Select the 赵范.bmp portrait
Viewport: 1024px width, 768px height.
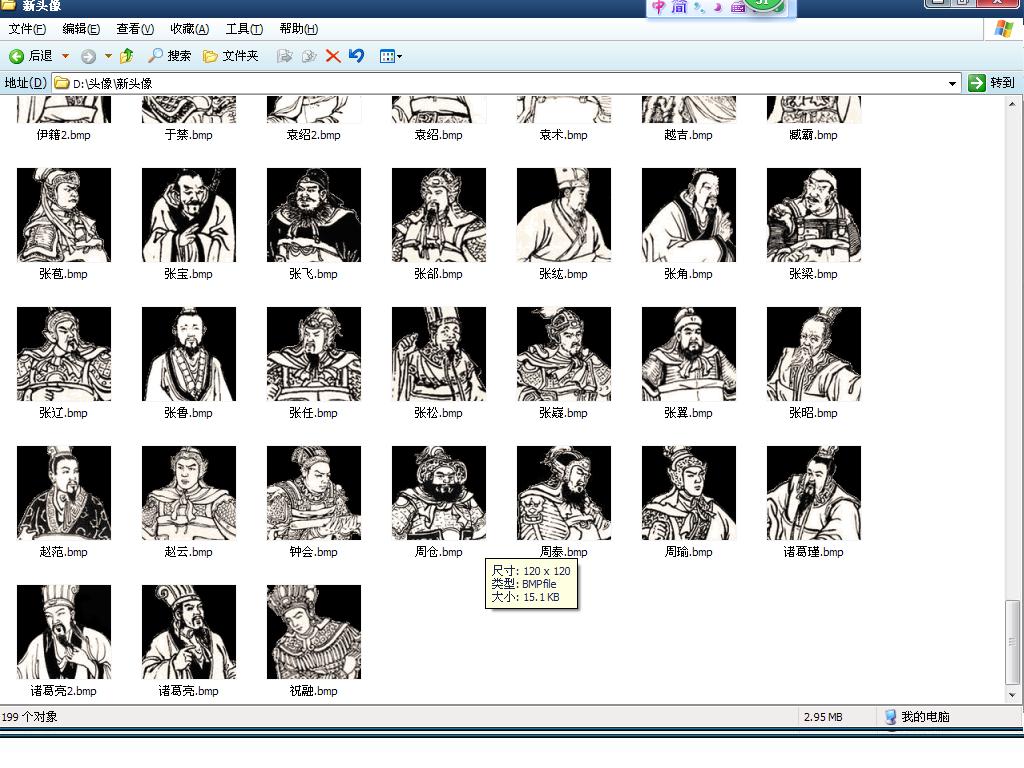(64, 493)
